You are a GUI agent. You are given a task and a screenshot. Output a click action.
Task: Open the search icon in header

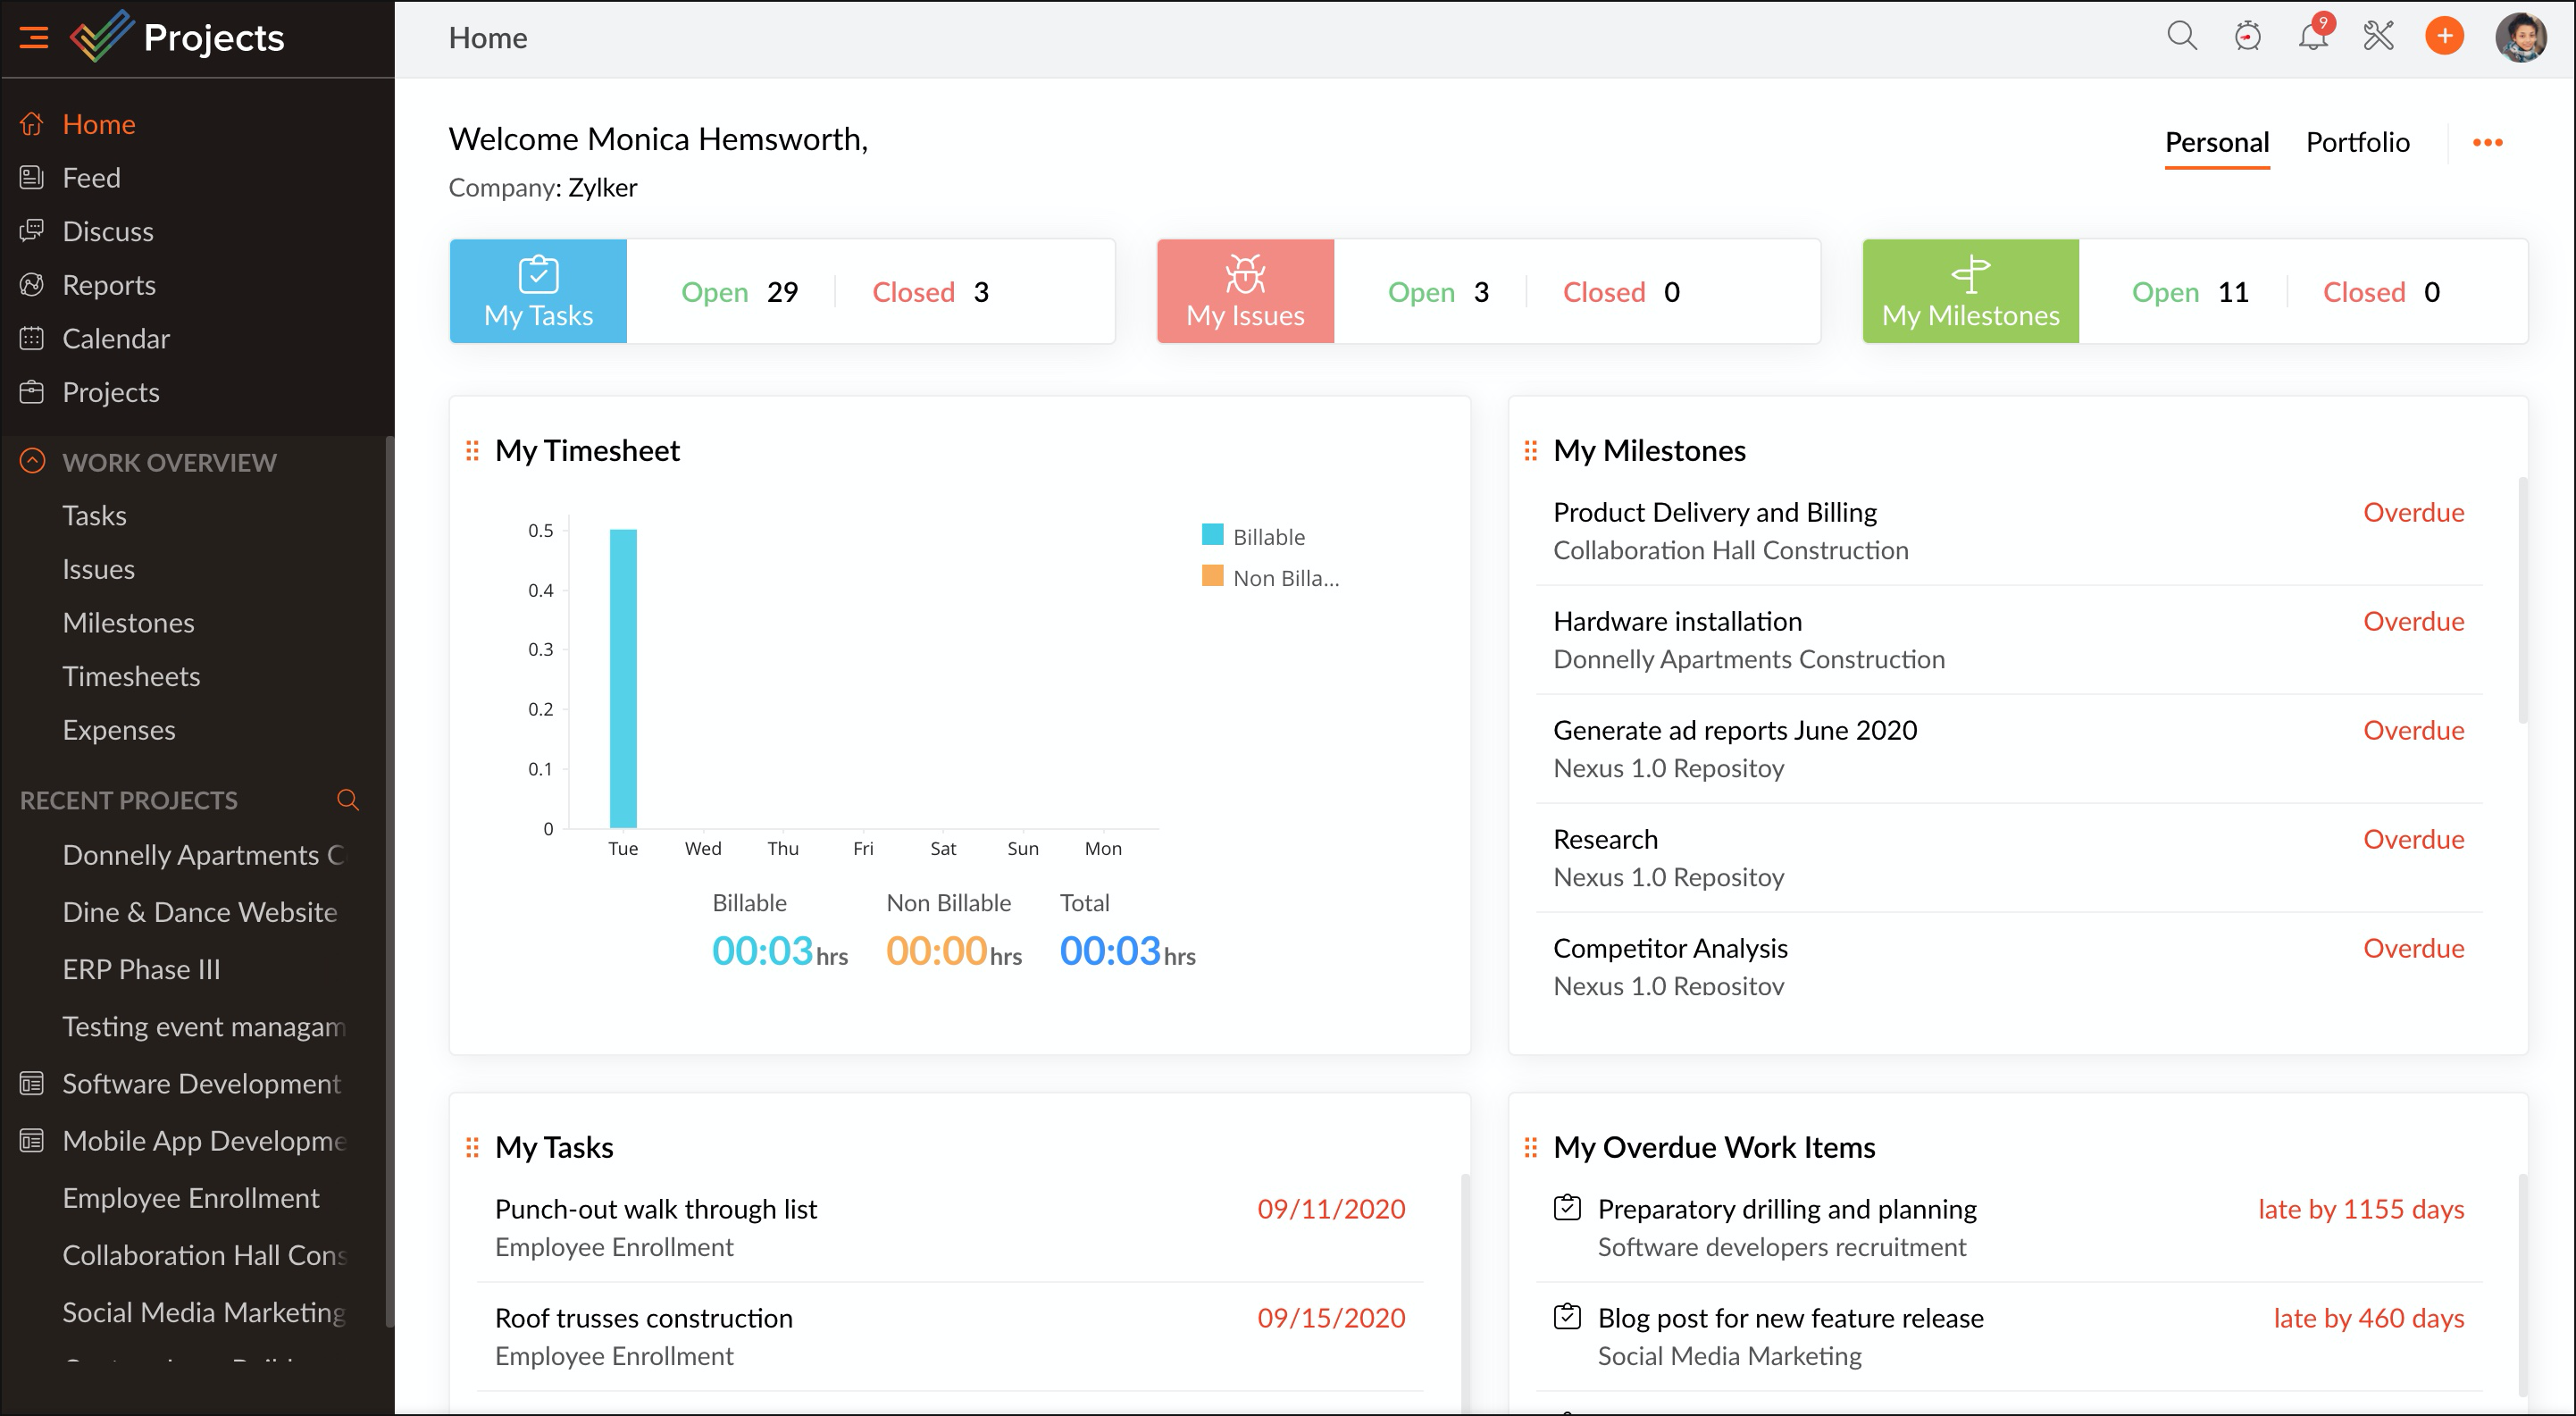click(x=2181, y=37)
